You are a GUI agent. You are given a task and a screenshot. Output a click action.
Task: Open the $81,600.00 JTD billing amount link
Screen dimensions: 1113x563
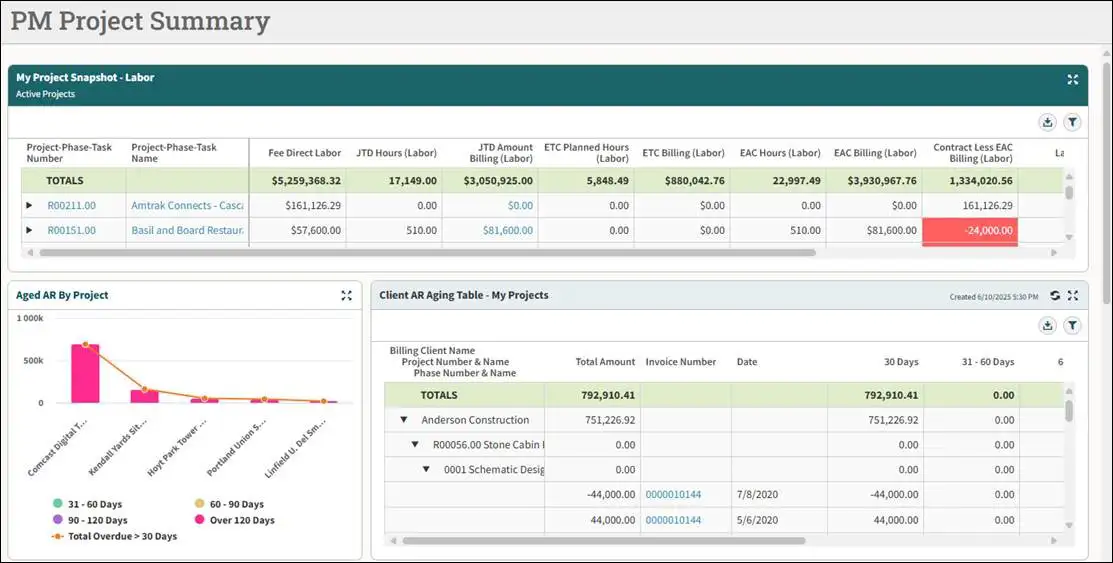point(508,230)
